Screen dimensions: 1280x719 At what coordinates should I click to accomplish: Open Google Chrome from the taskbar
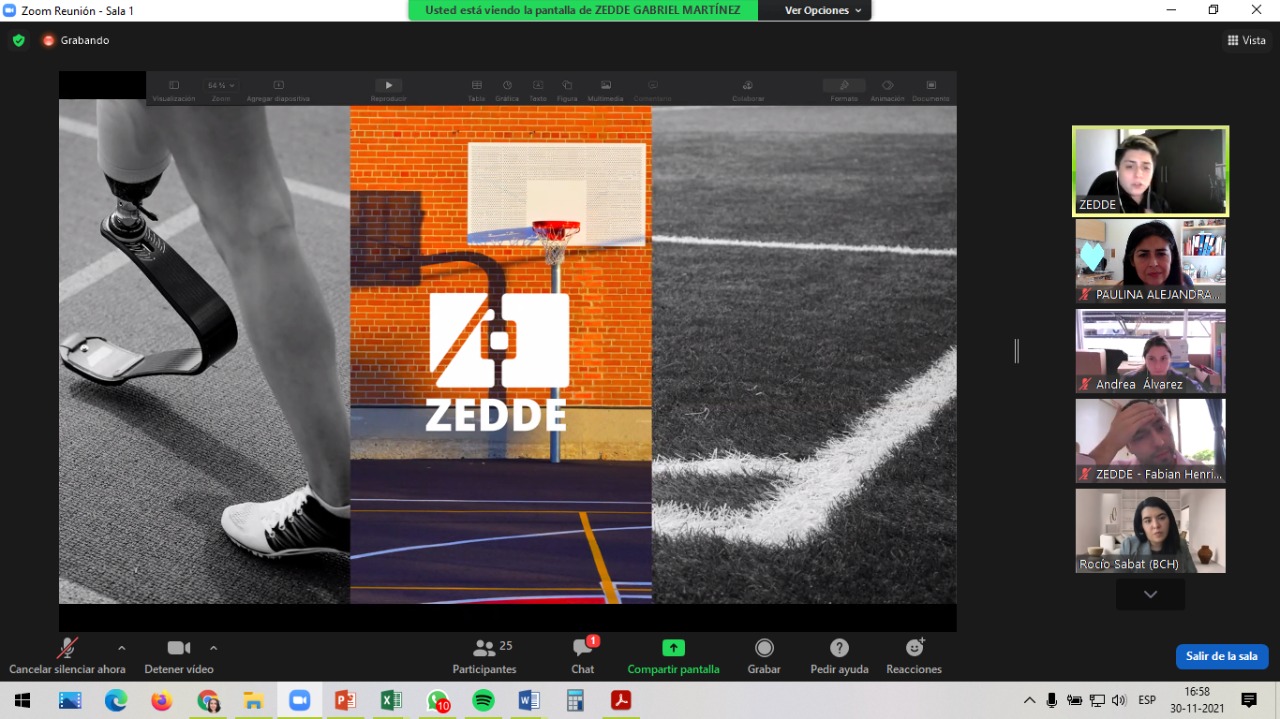click(x=208, y=700)
